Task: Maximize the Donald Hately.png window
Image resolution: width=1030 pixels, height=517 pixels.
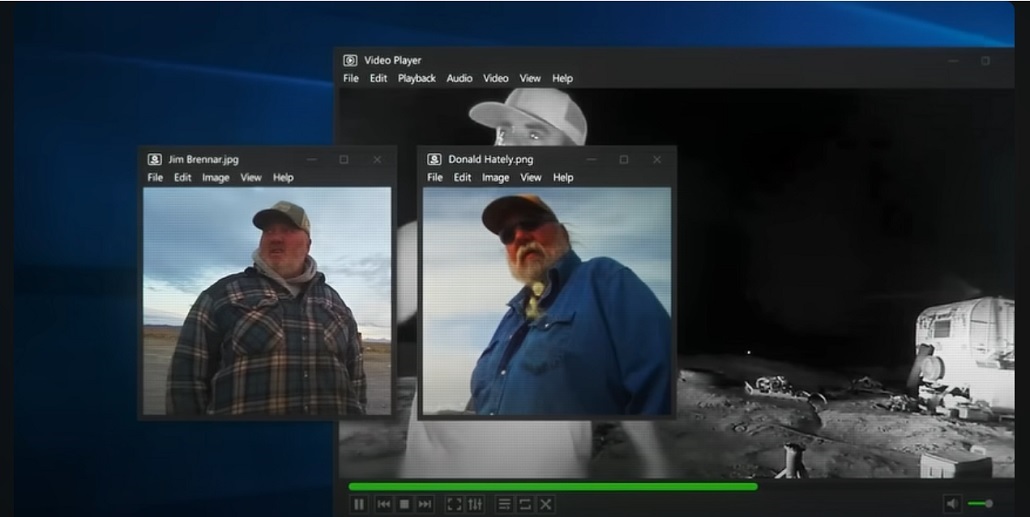Action: coord(623,160)
